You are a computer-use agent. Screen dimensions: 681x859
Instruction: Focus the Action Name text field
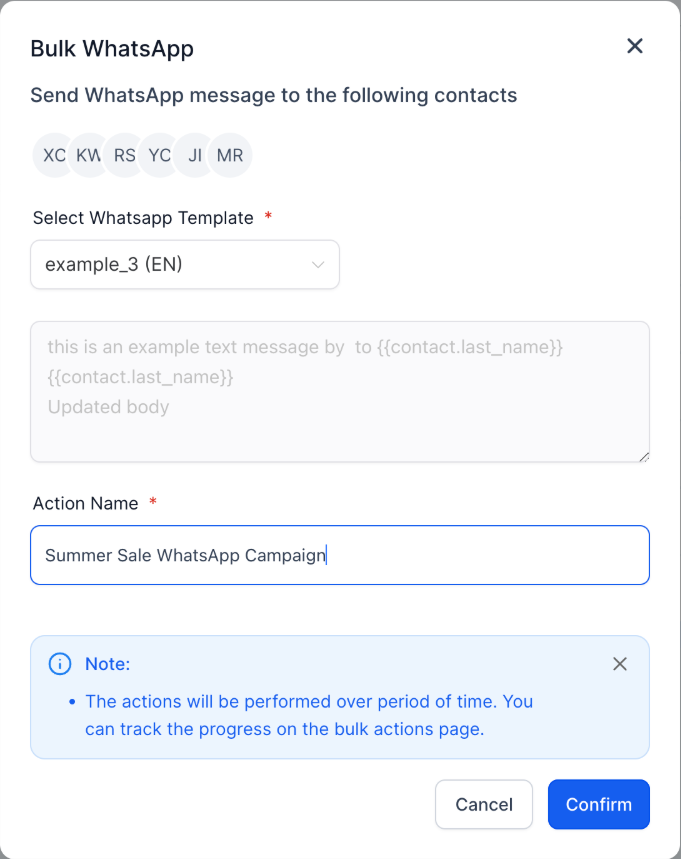[340, 555]
